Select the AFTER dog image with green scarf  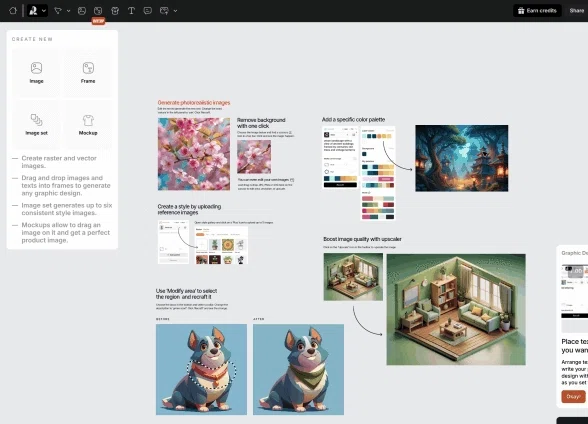tap(298, 369)
